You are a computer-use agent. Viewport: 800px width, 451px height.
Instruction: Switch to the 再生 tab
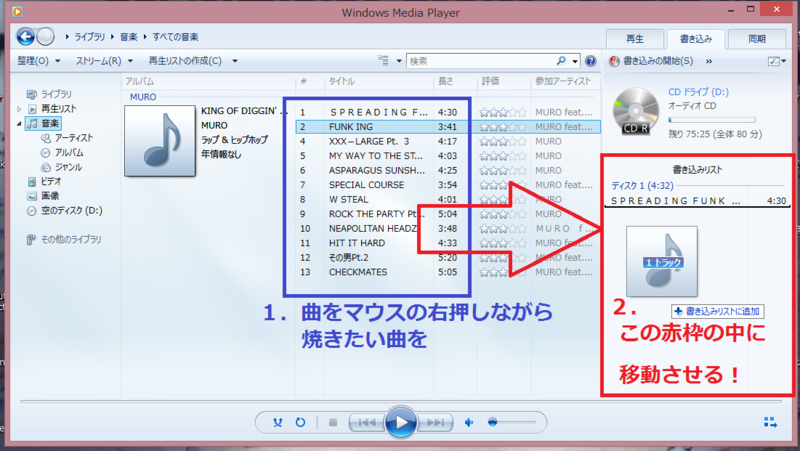(635, 39)
